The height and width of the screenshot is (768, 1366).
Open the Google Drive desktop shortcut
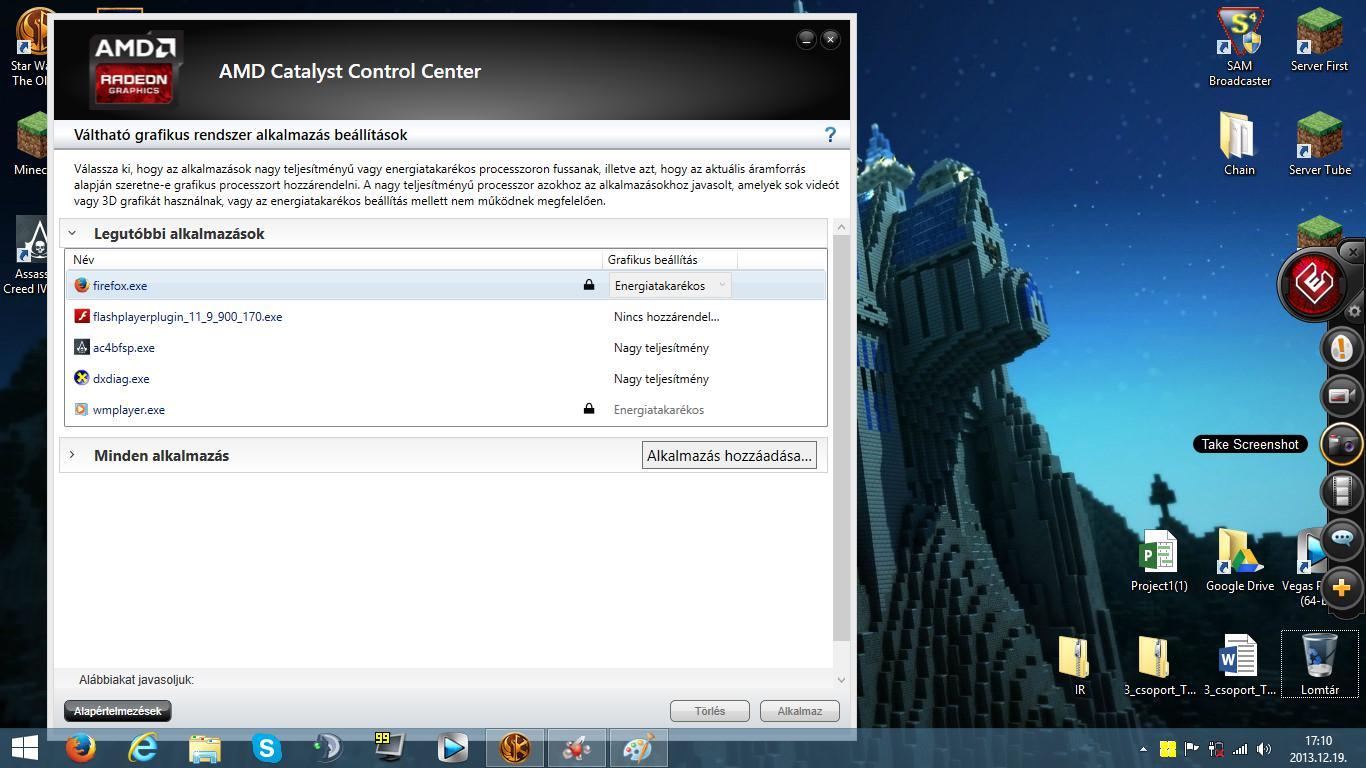coord(1240,562)
